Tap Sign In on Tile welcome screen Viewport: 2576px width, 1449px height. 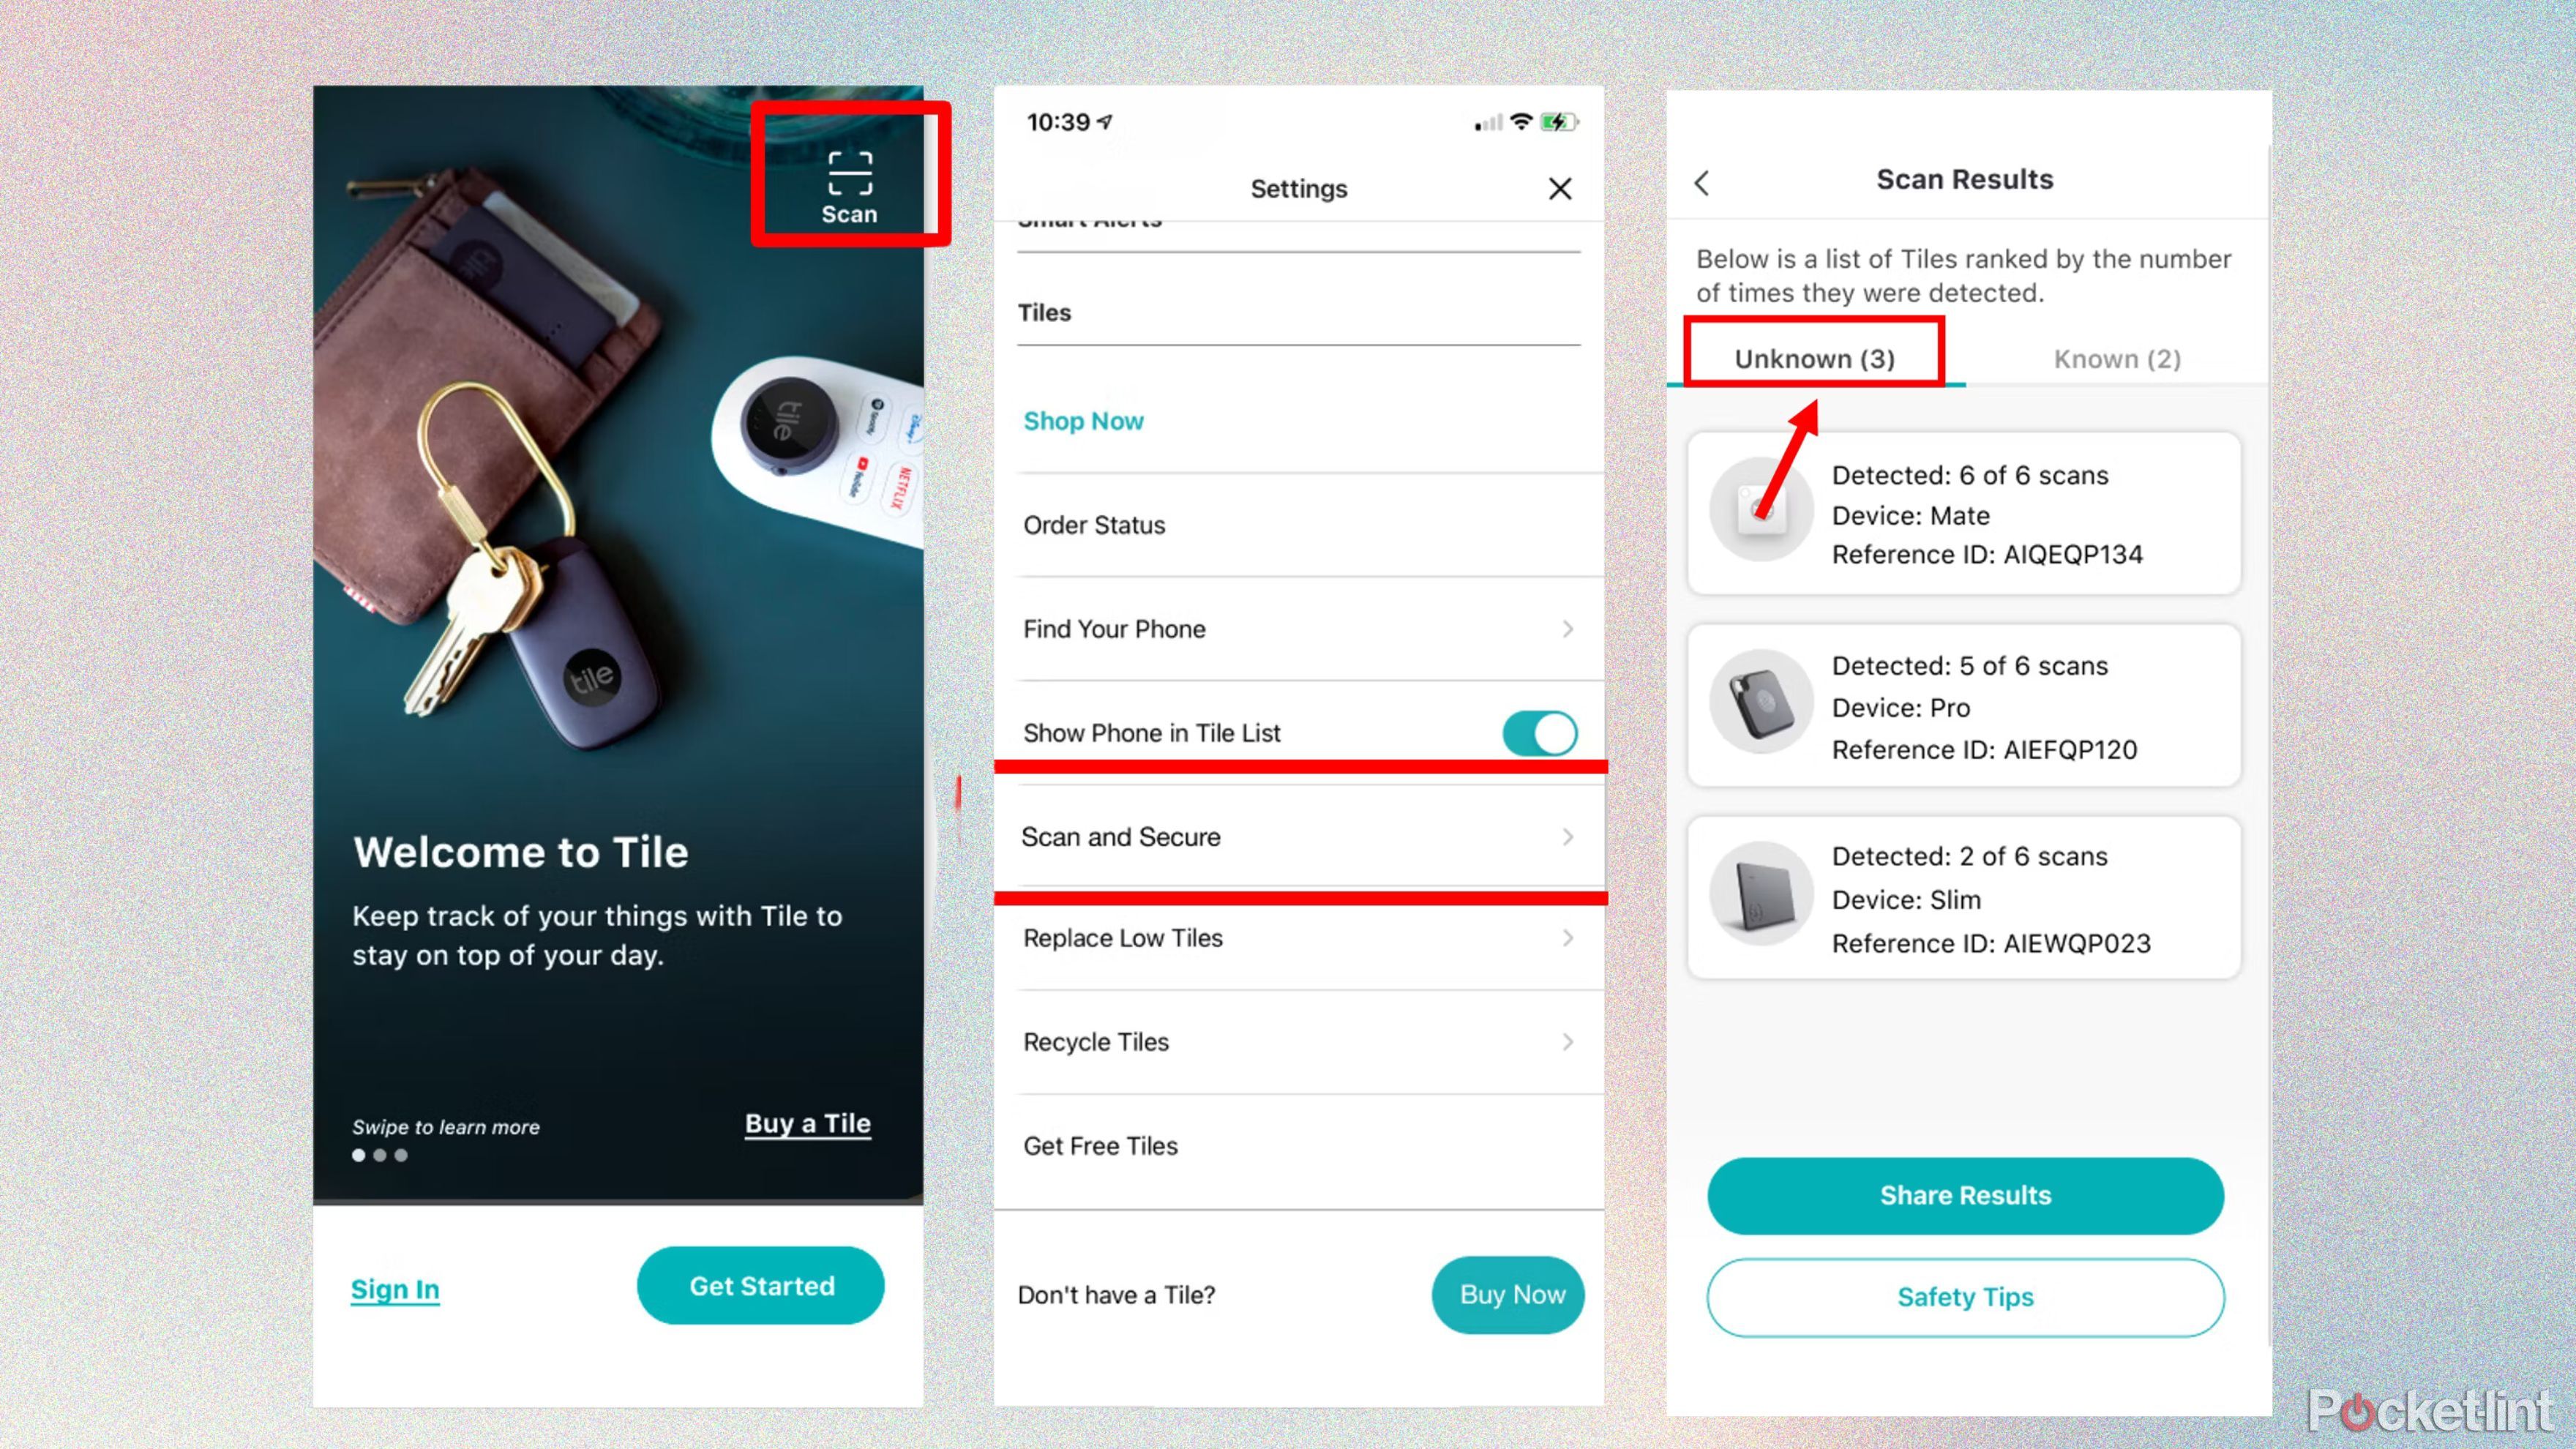(x=394, y=1288)
